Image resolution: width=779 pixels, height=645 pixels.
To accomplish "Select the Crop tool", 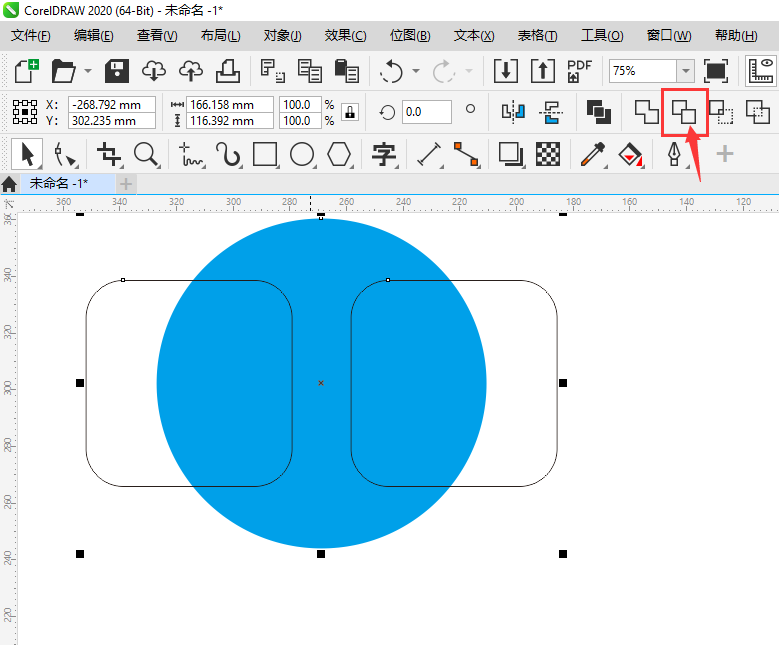I will (x=108, y=155).
